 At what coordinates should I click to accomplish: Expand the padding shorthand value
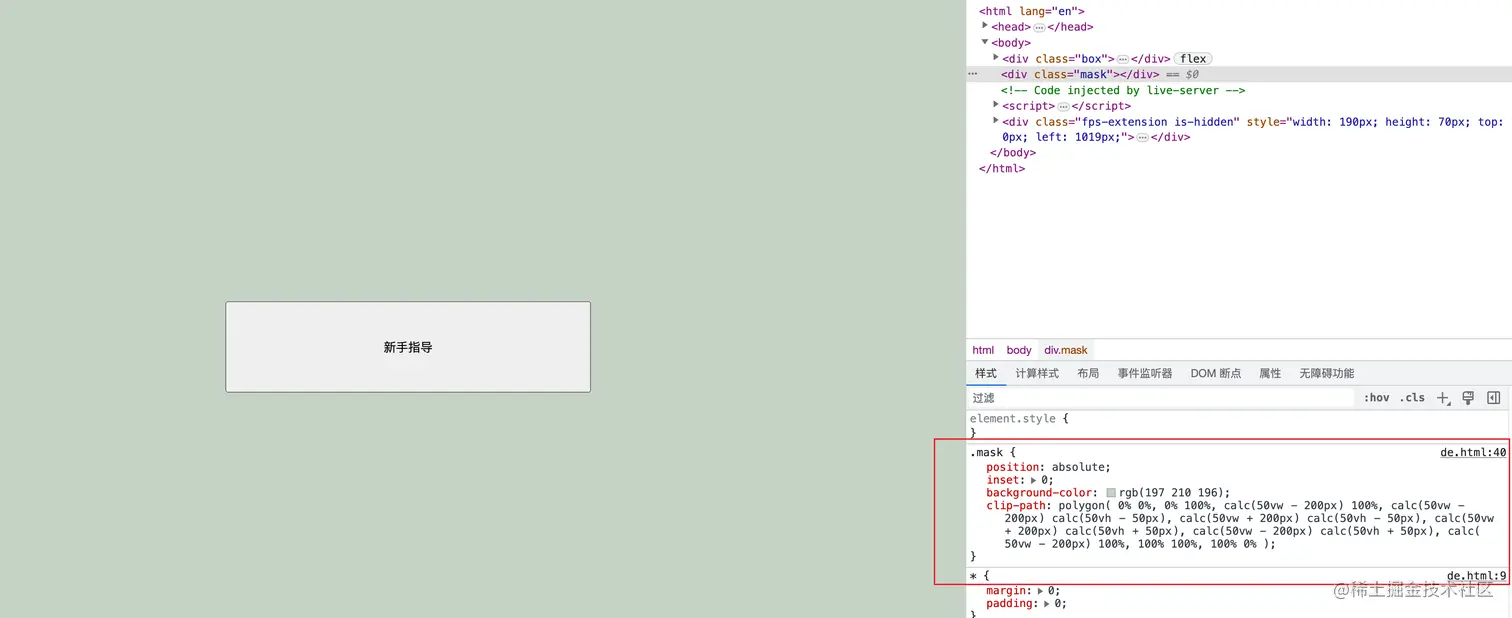point(1047,604)
